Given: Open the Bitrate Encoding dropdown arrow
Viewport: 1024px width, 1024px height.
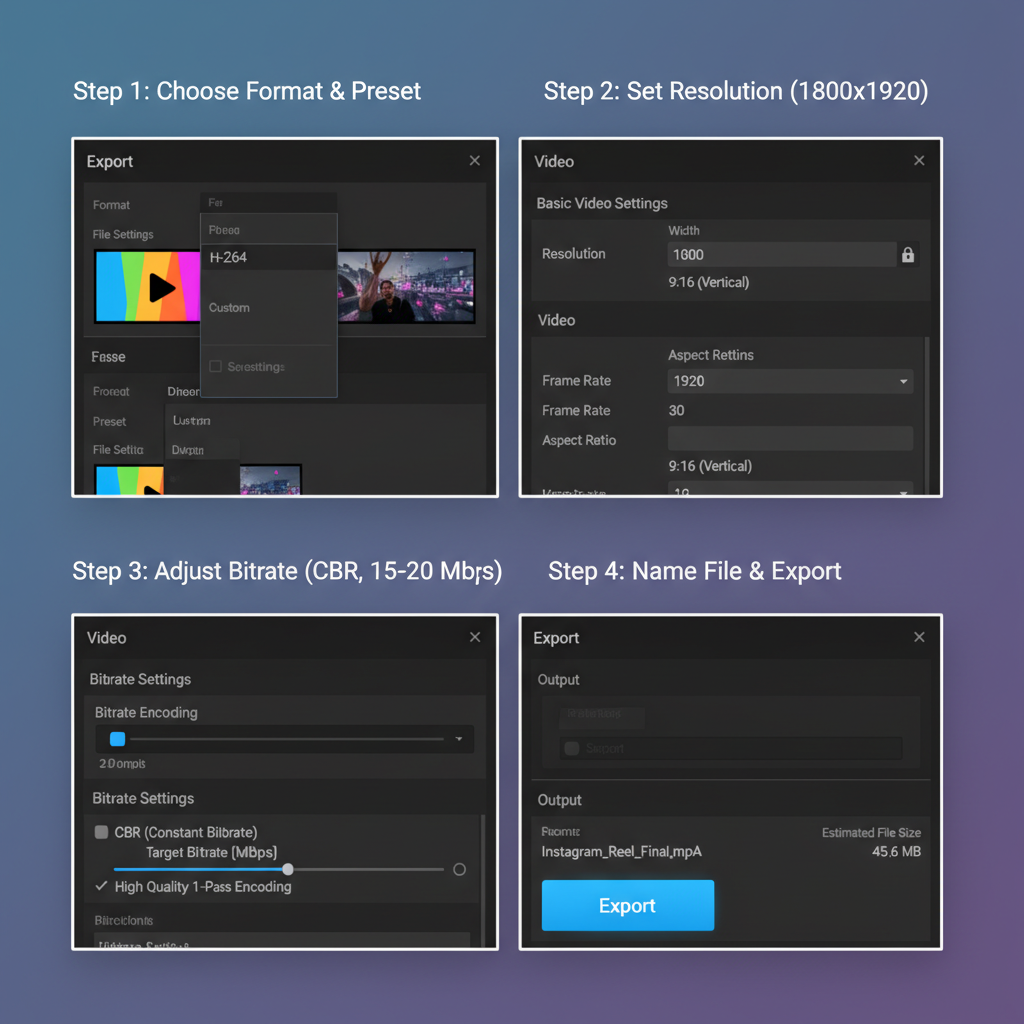Looking at the screenshot, I should coord(459,739).
